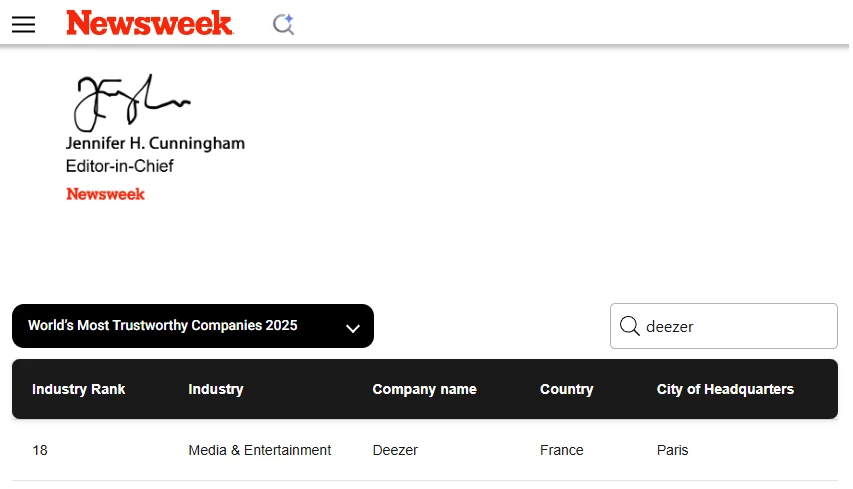
Task: Click the Newsweek logo in the header
Action: coord(149,23)
